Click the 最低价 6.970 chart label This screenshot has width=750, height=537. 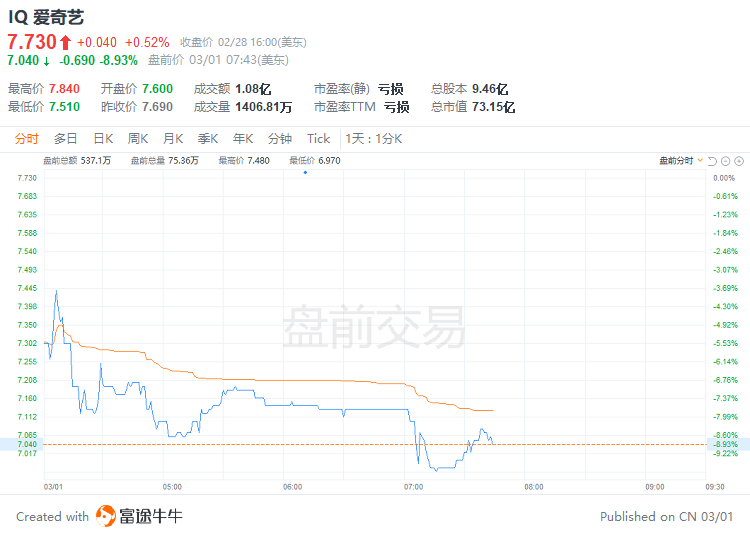[x=315, y=161]
